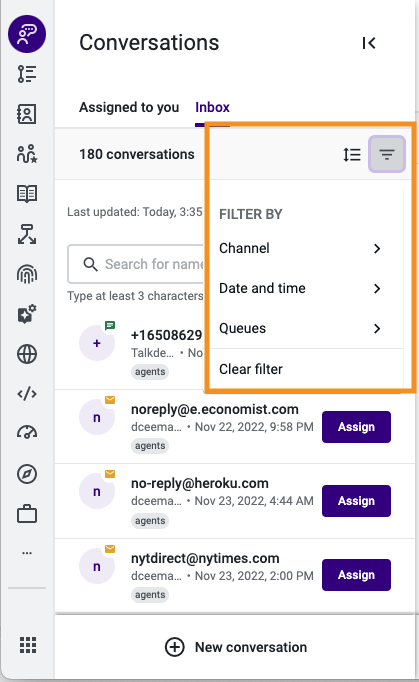The height and width of the screenshot is (682, 419).
Task: Open the code brackets developer icon
Action: (x=27, y=394)
